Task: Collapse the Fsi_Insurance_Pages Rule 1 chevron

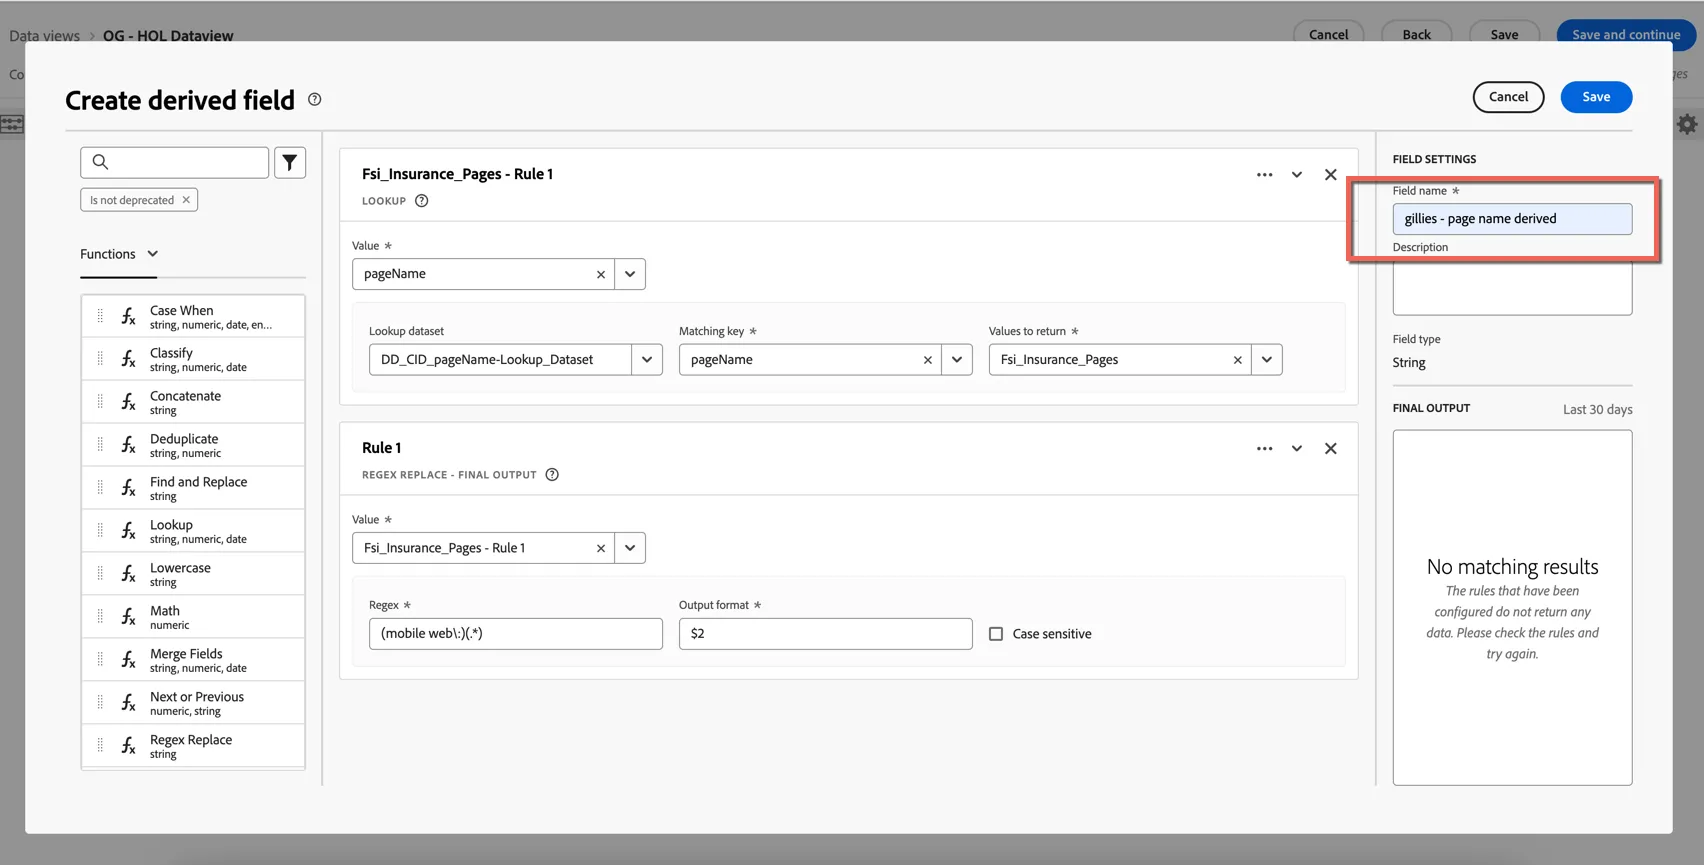Action: tap(1297, 175)
